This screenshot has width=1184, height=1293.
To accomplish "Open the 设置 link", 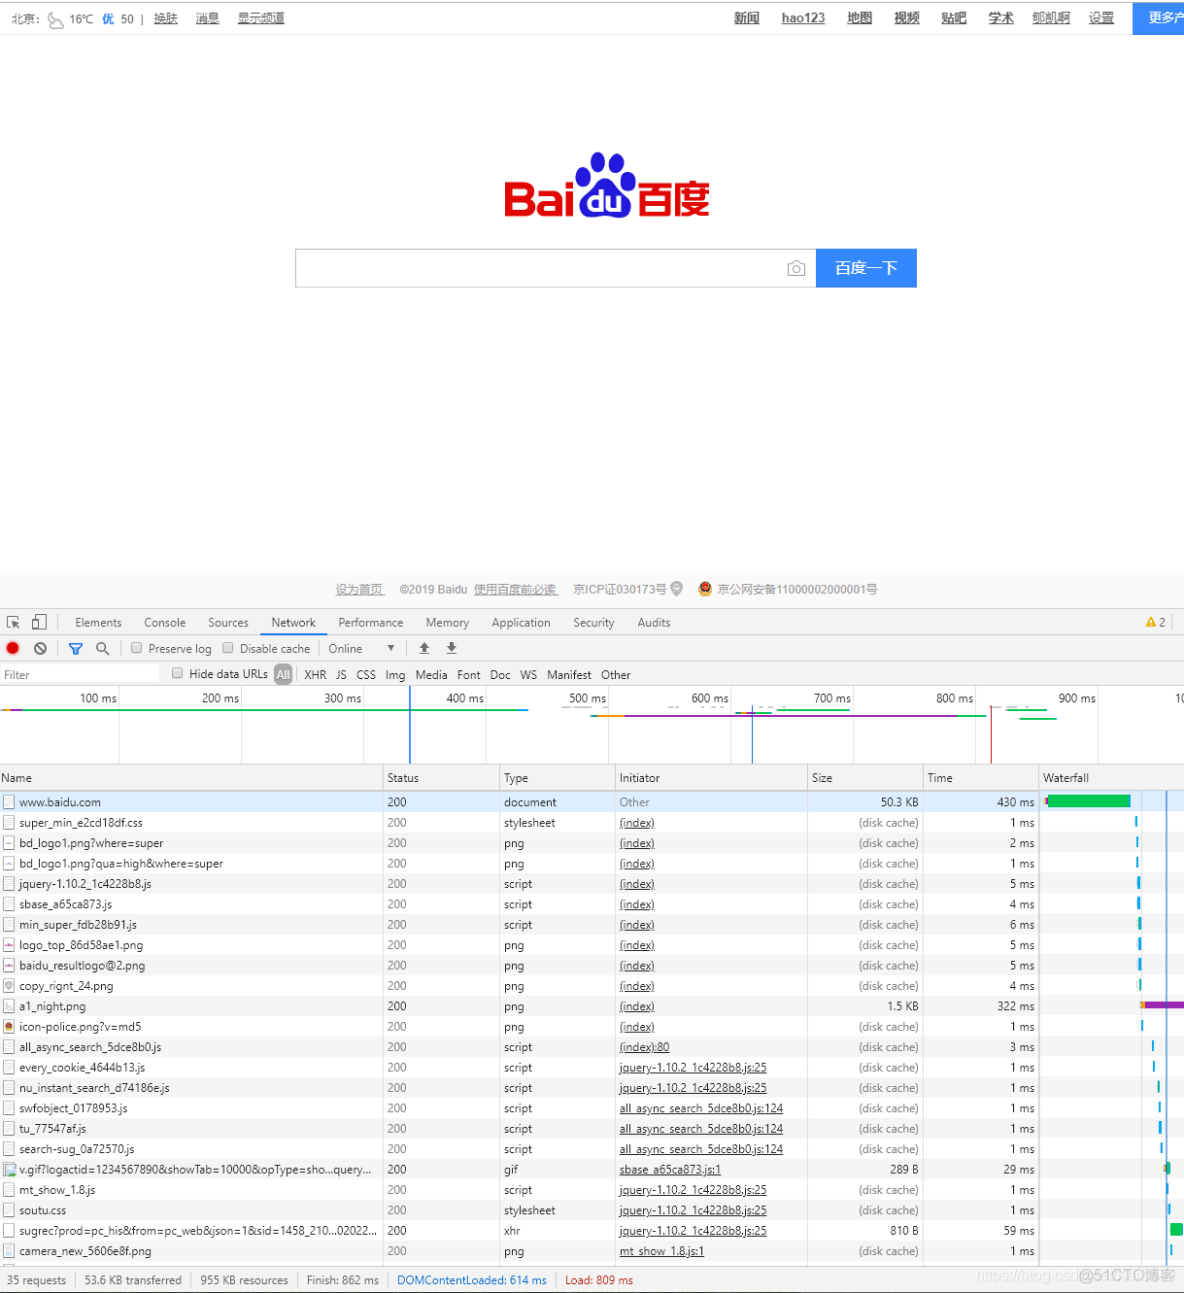I will pyautogui.click(x=1101, y=18).
